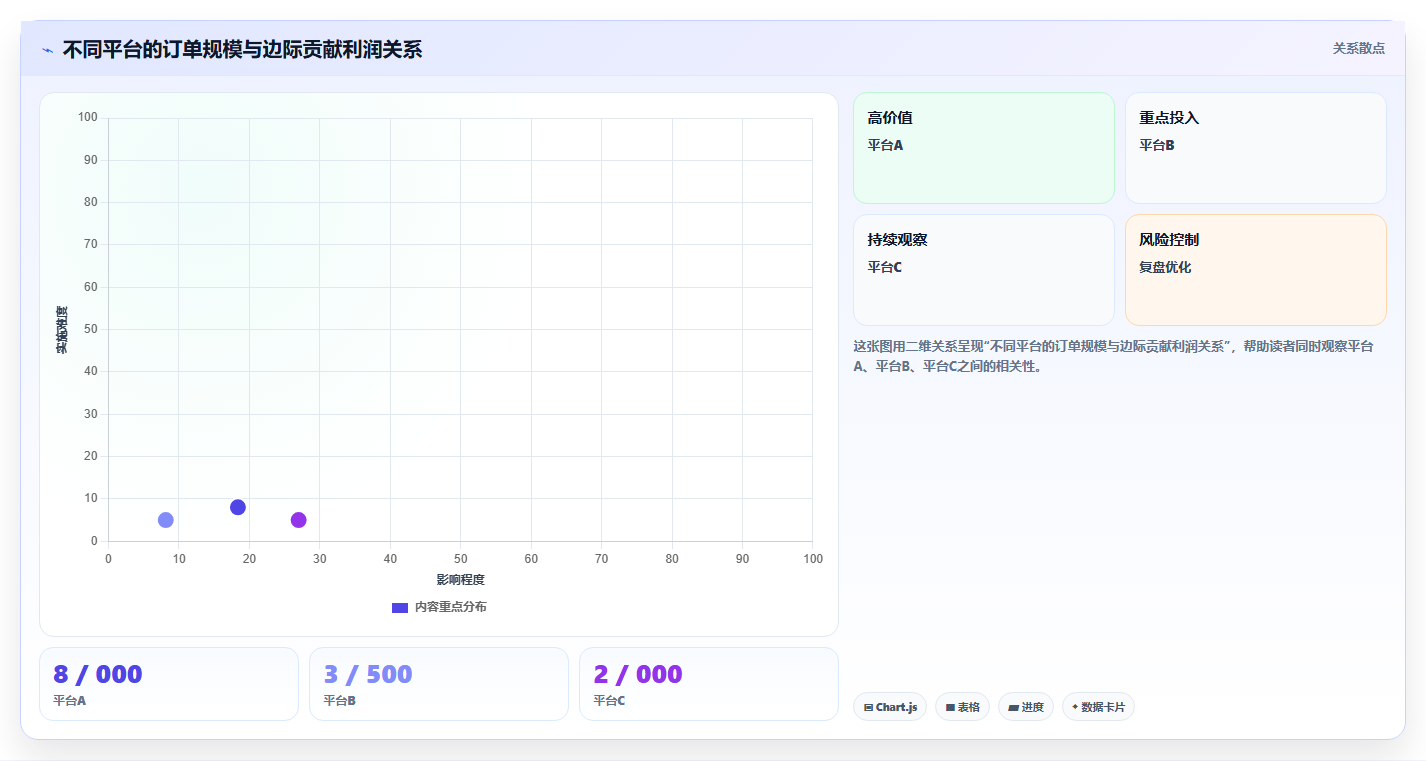
Task: Click the x-axis 50 tick label
Action: click(x=460, y=559)
